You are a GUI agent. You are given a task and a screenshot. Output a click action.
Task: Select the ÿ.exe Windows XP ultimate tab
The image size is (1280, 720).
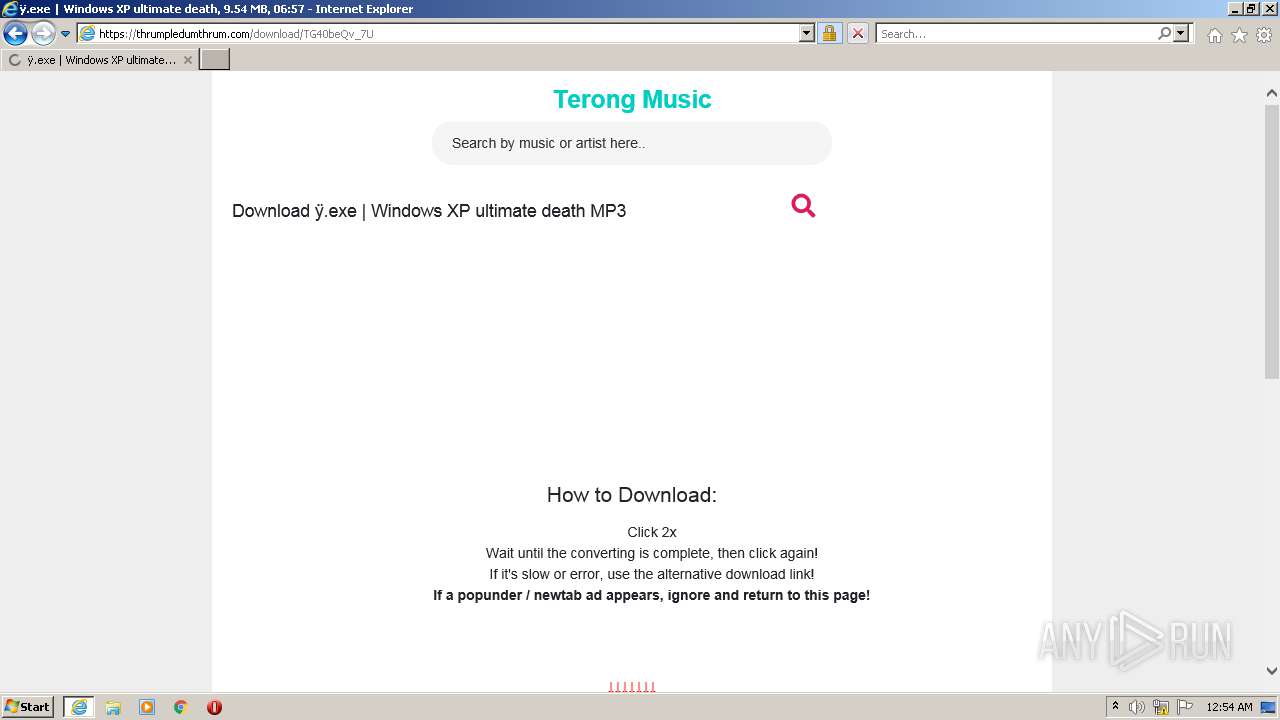pos(100,60)
